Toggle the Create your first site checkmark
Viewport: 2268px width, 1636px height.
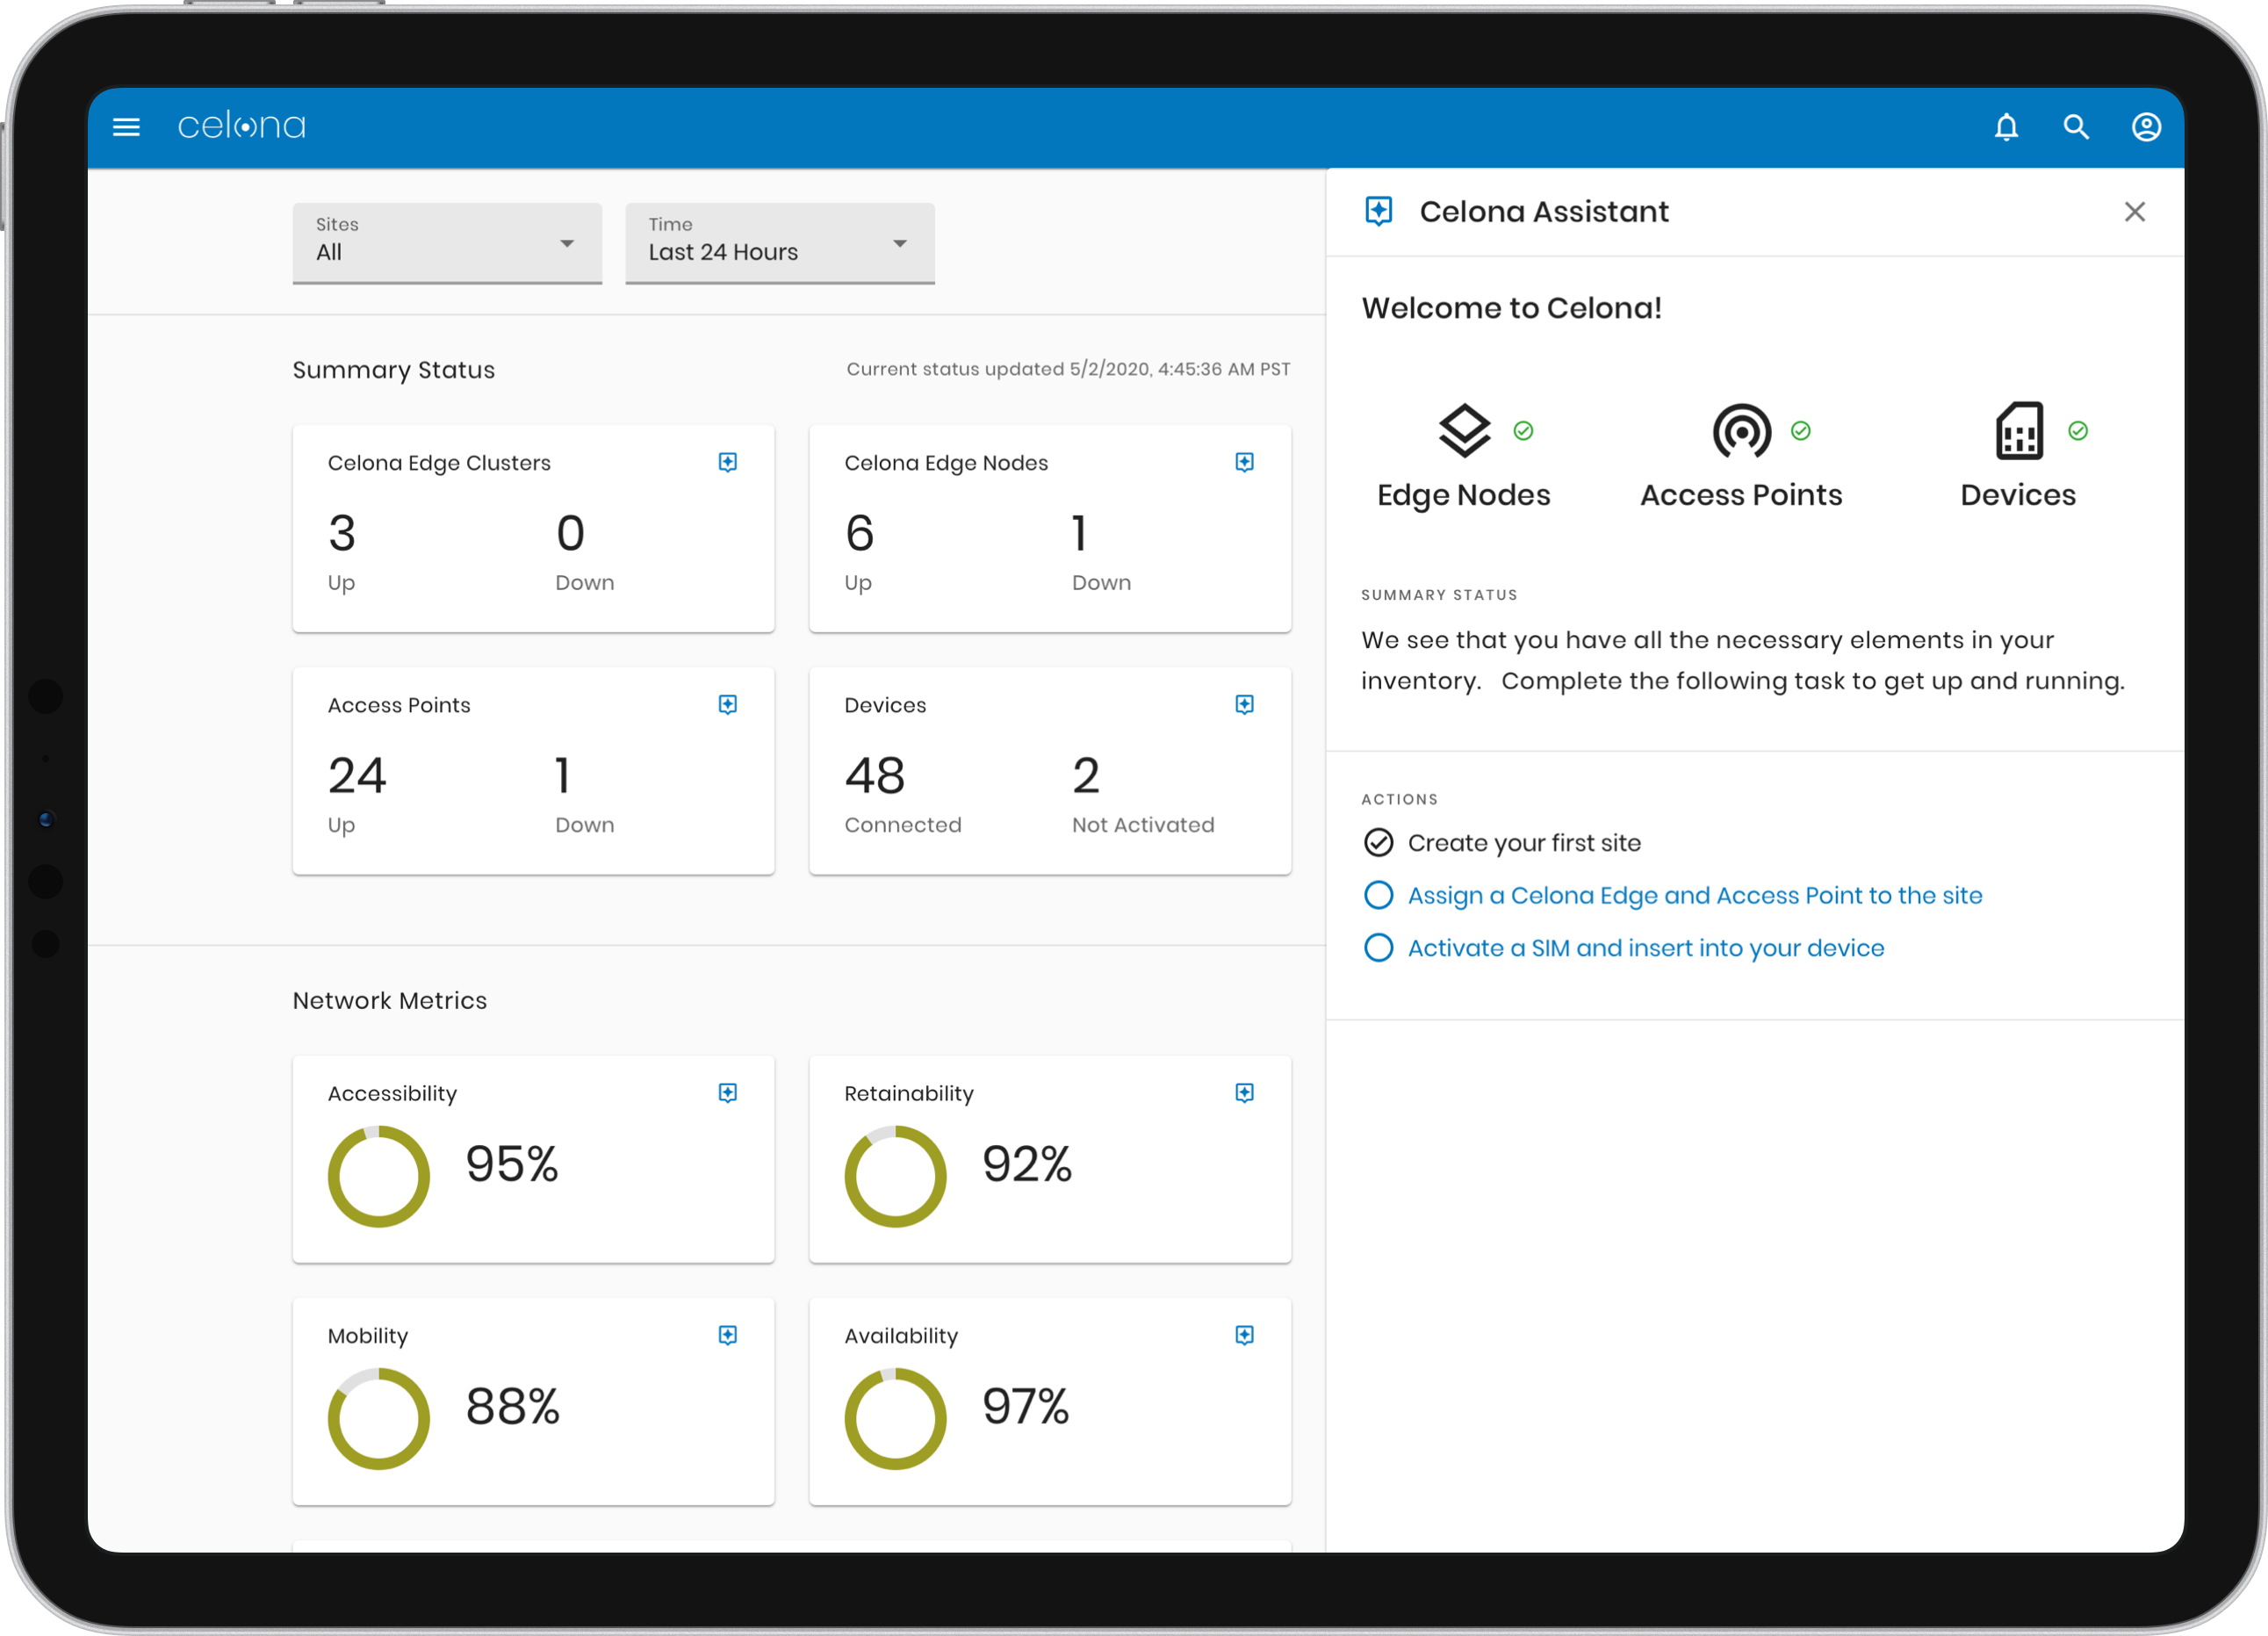[x=1378, y=843]
